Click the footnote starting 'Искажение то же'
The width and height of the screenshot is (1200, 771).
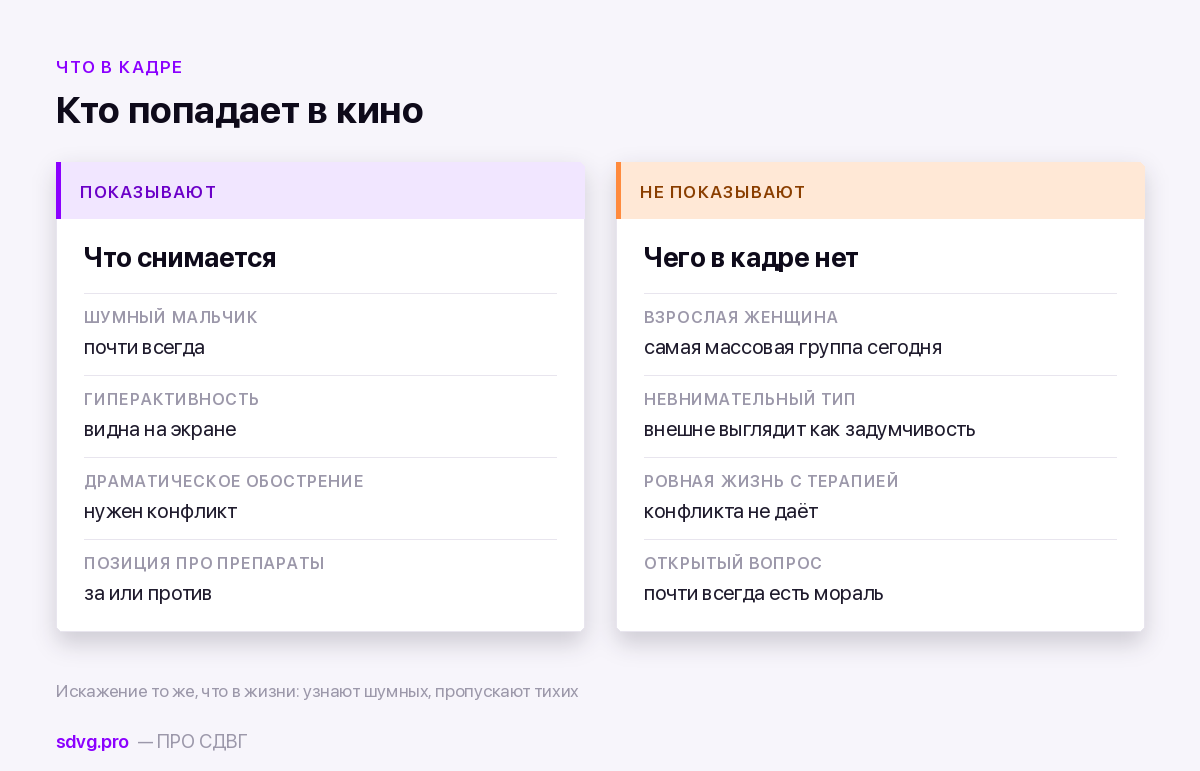pos(317,692)
